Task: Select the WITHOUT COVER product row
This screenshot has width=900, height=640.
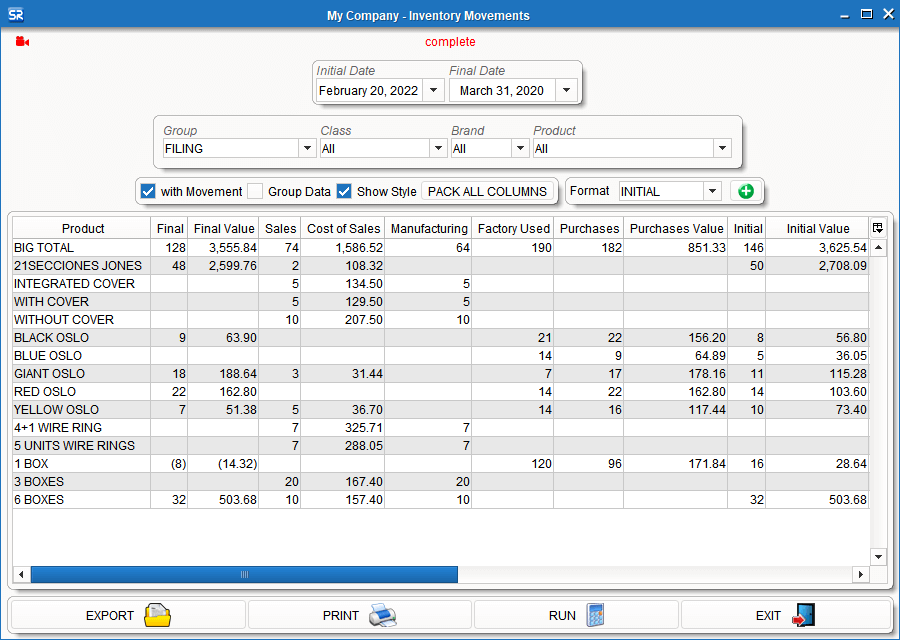Action: 441,320
